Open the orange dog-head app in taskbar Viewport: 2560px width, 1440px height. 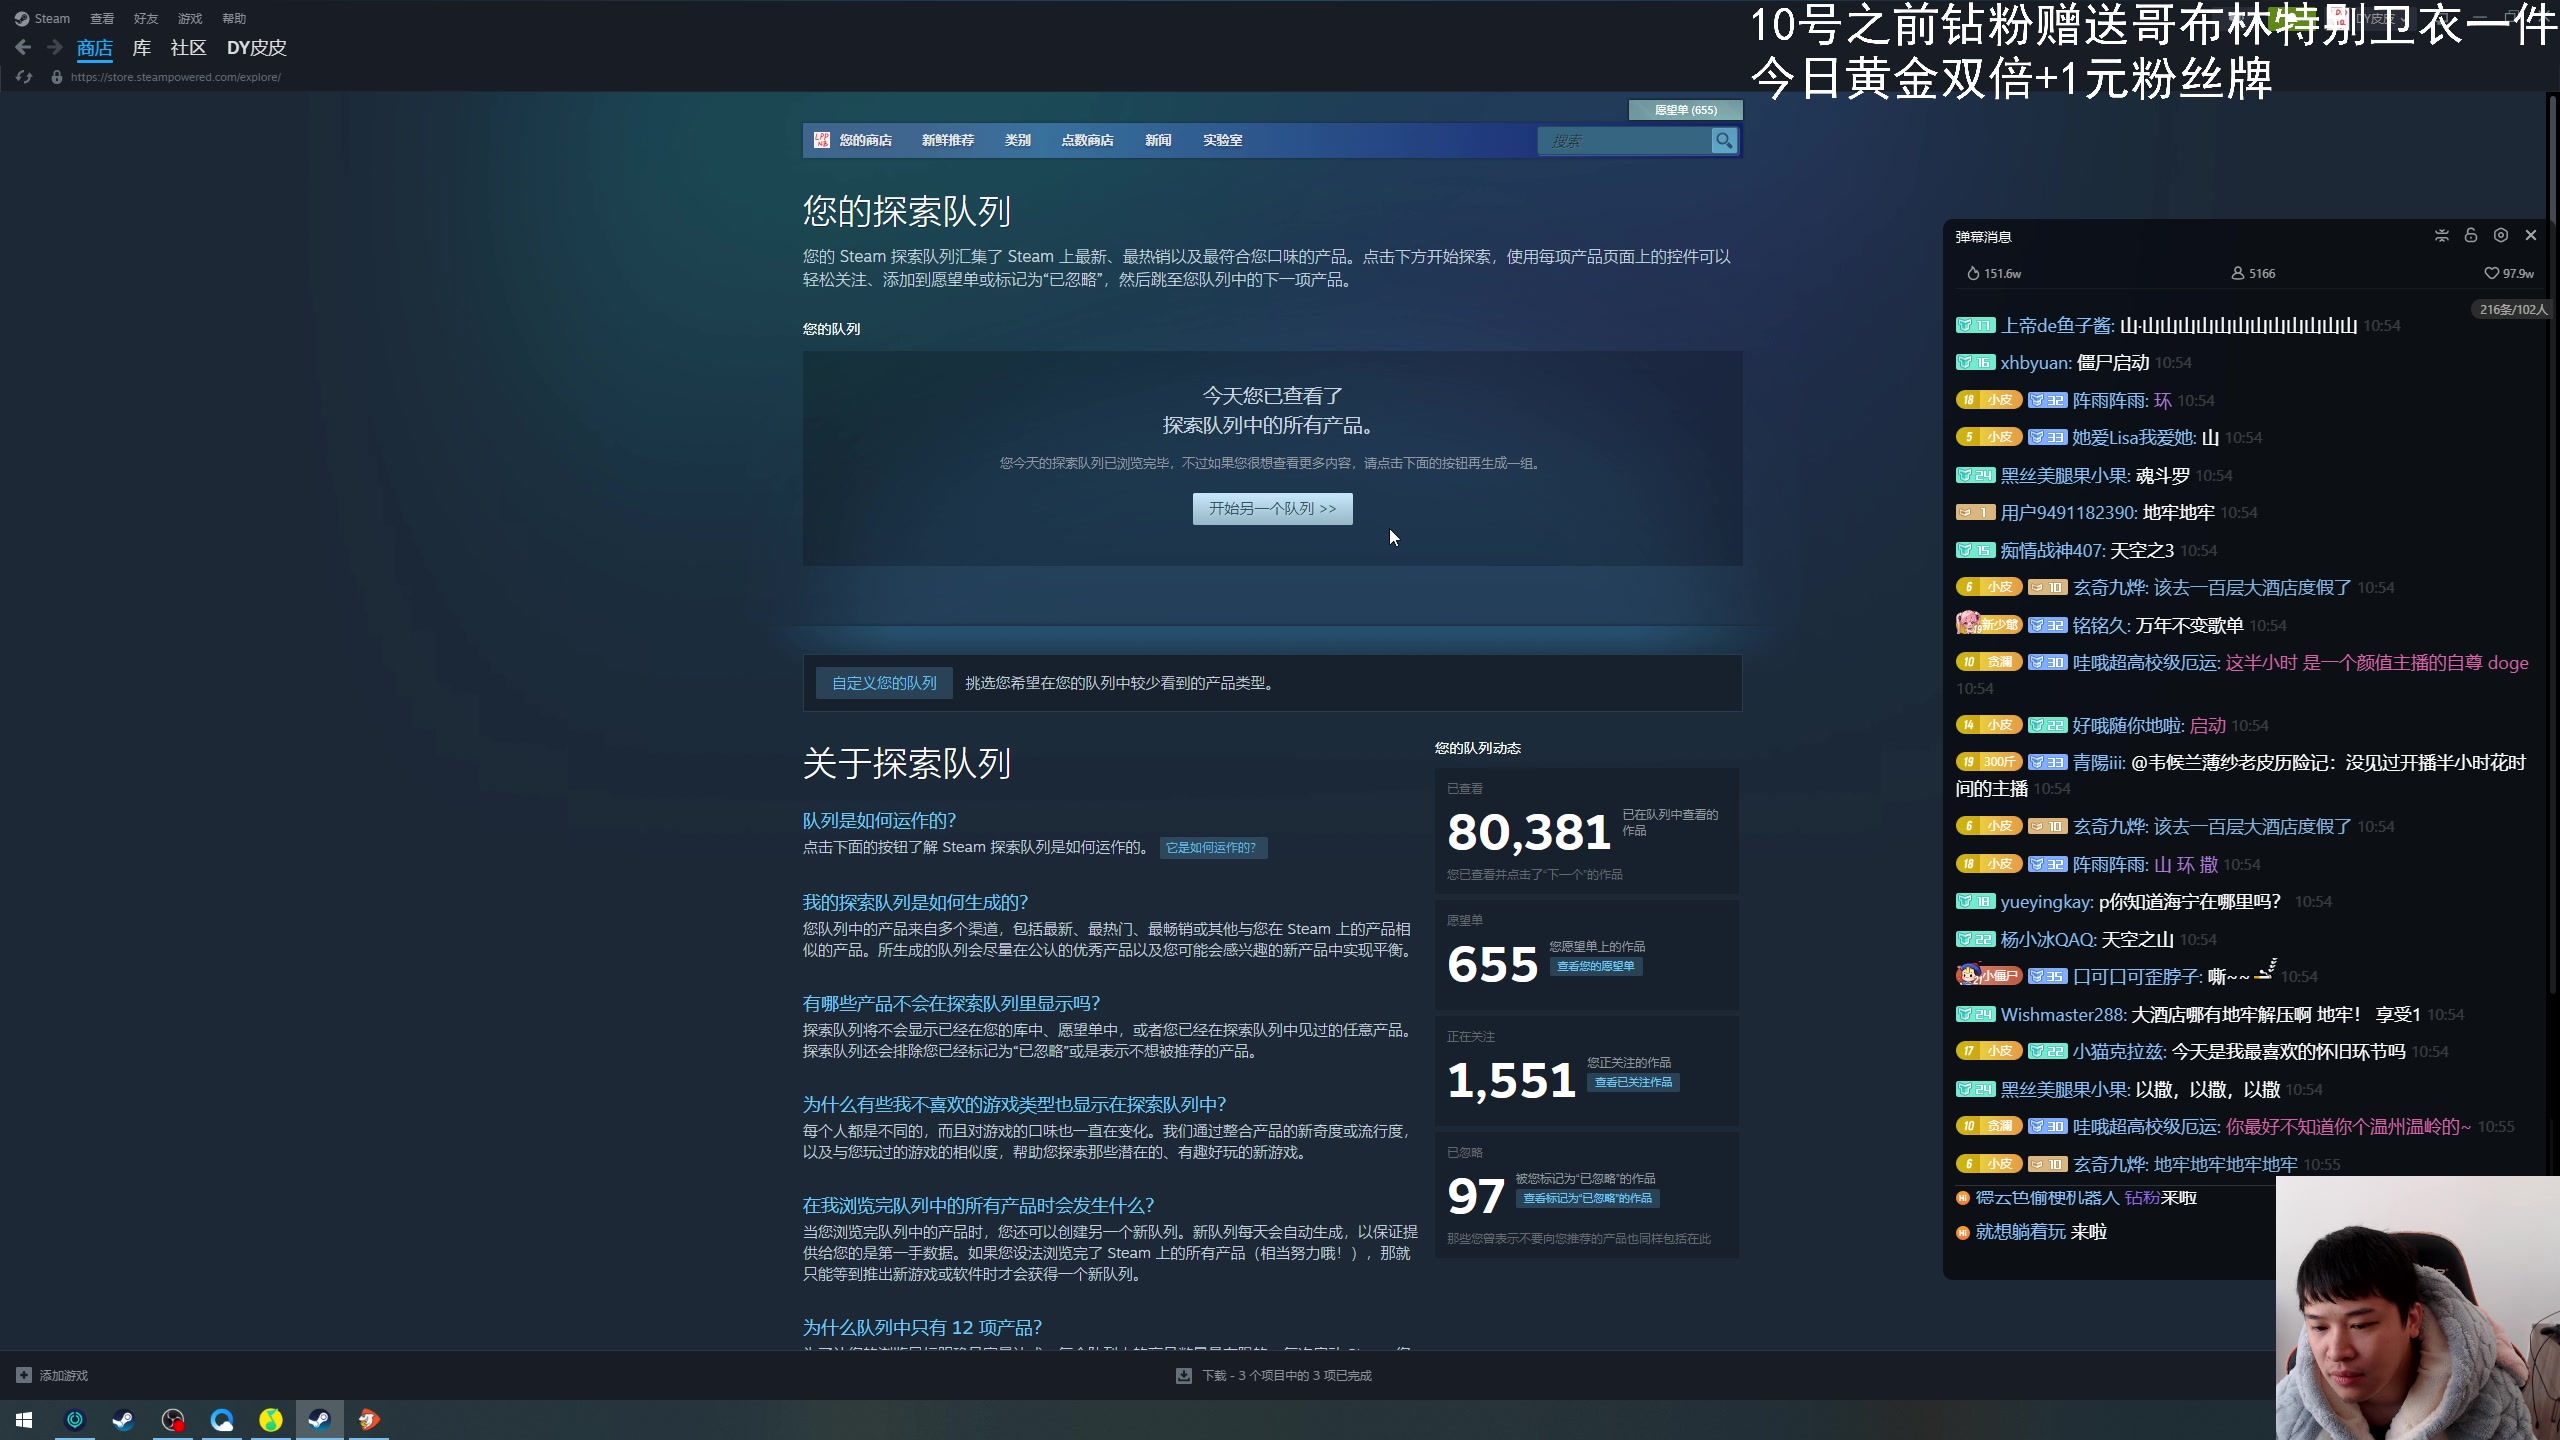click(x=369, y=1419)
